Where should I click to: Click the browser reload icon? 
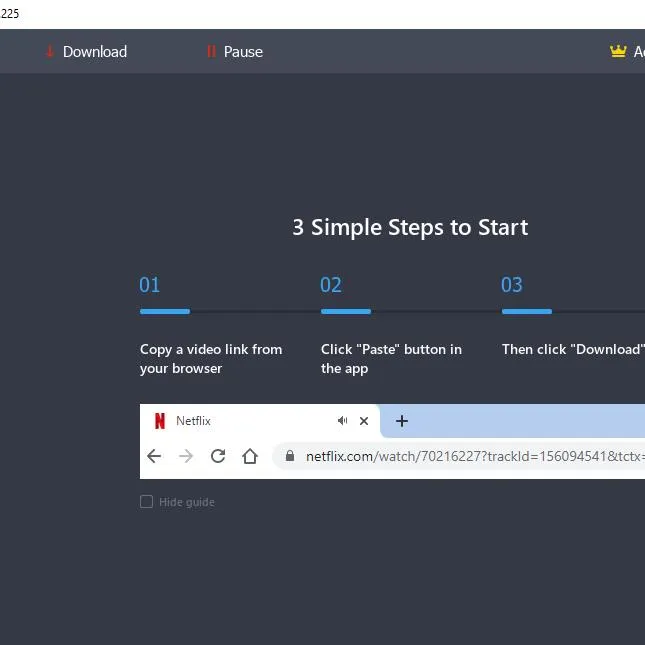(218, 456)
